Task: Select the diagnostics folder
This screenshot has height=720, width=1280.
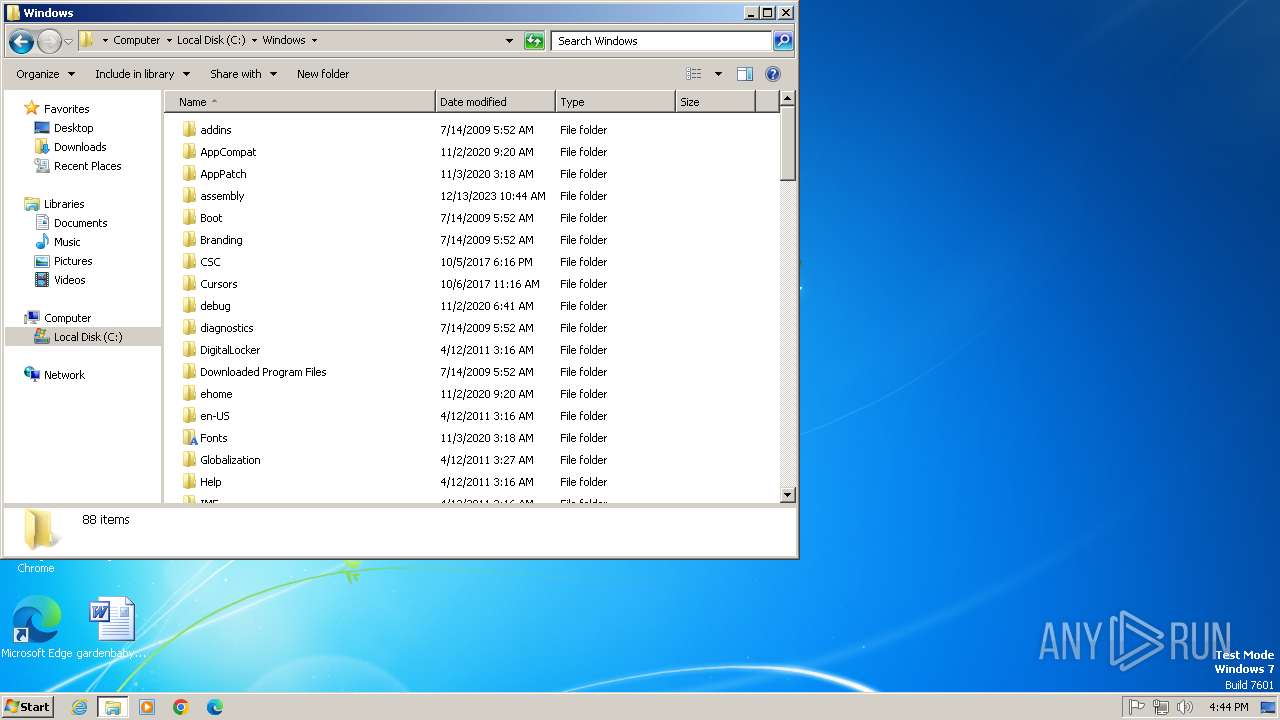Action: 226,328
